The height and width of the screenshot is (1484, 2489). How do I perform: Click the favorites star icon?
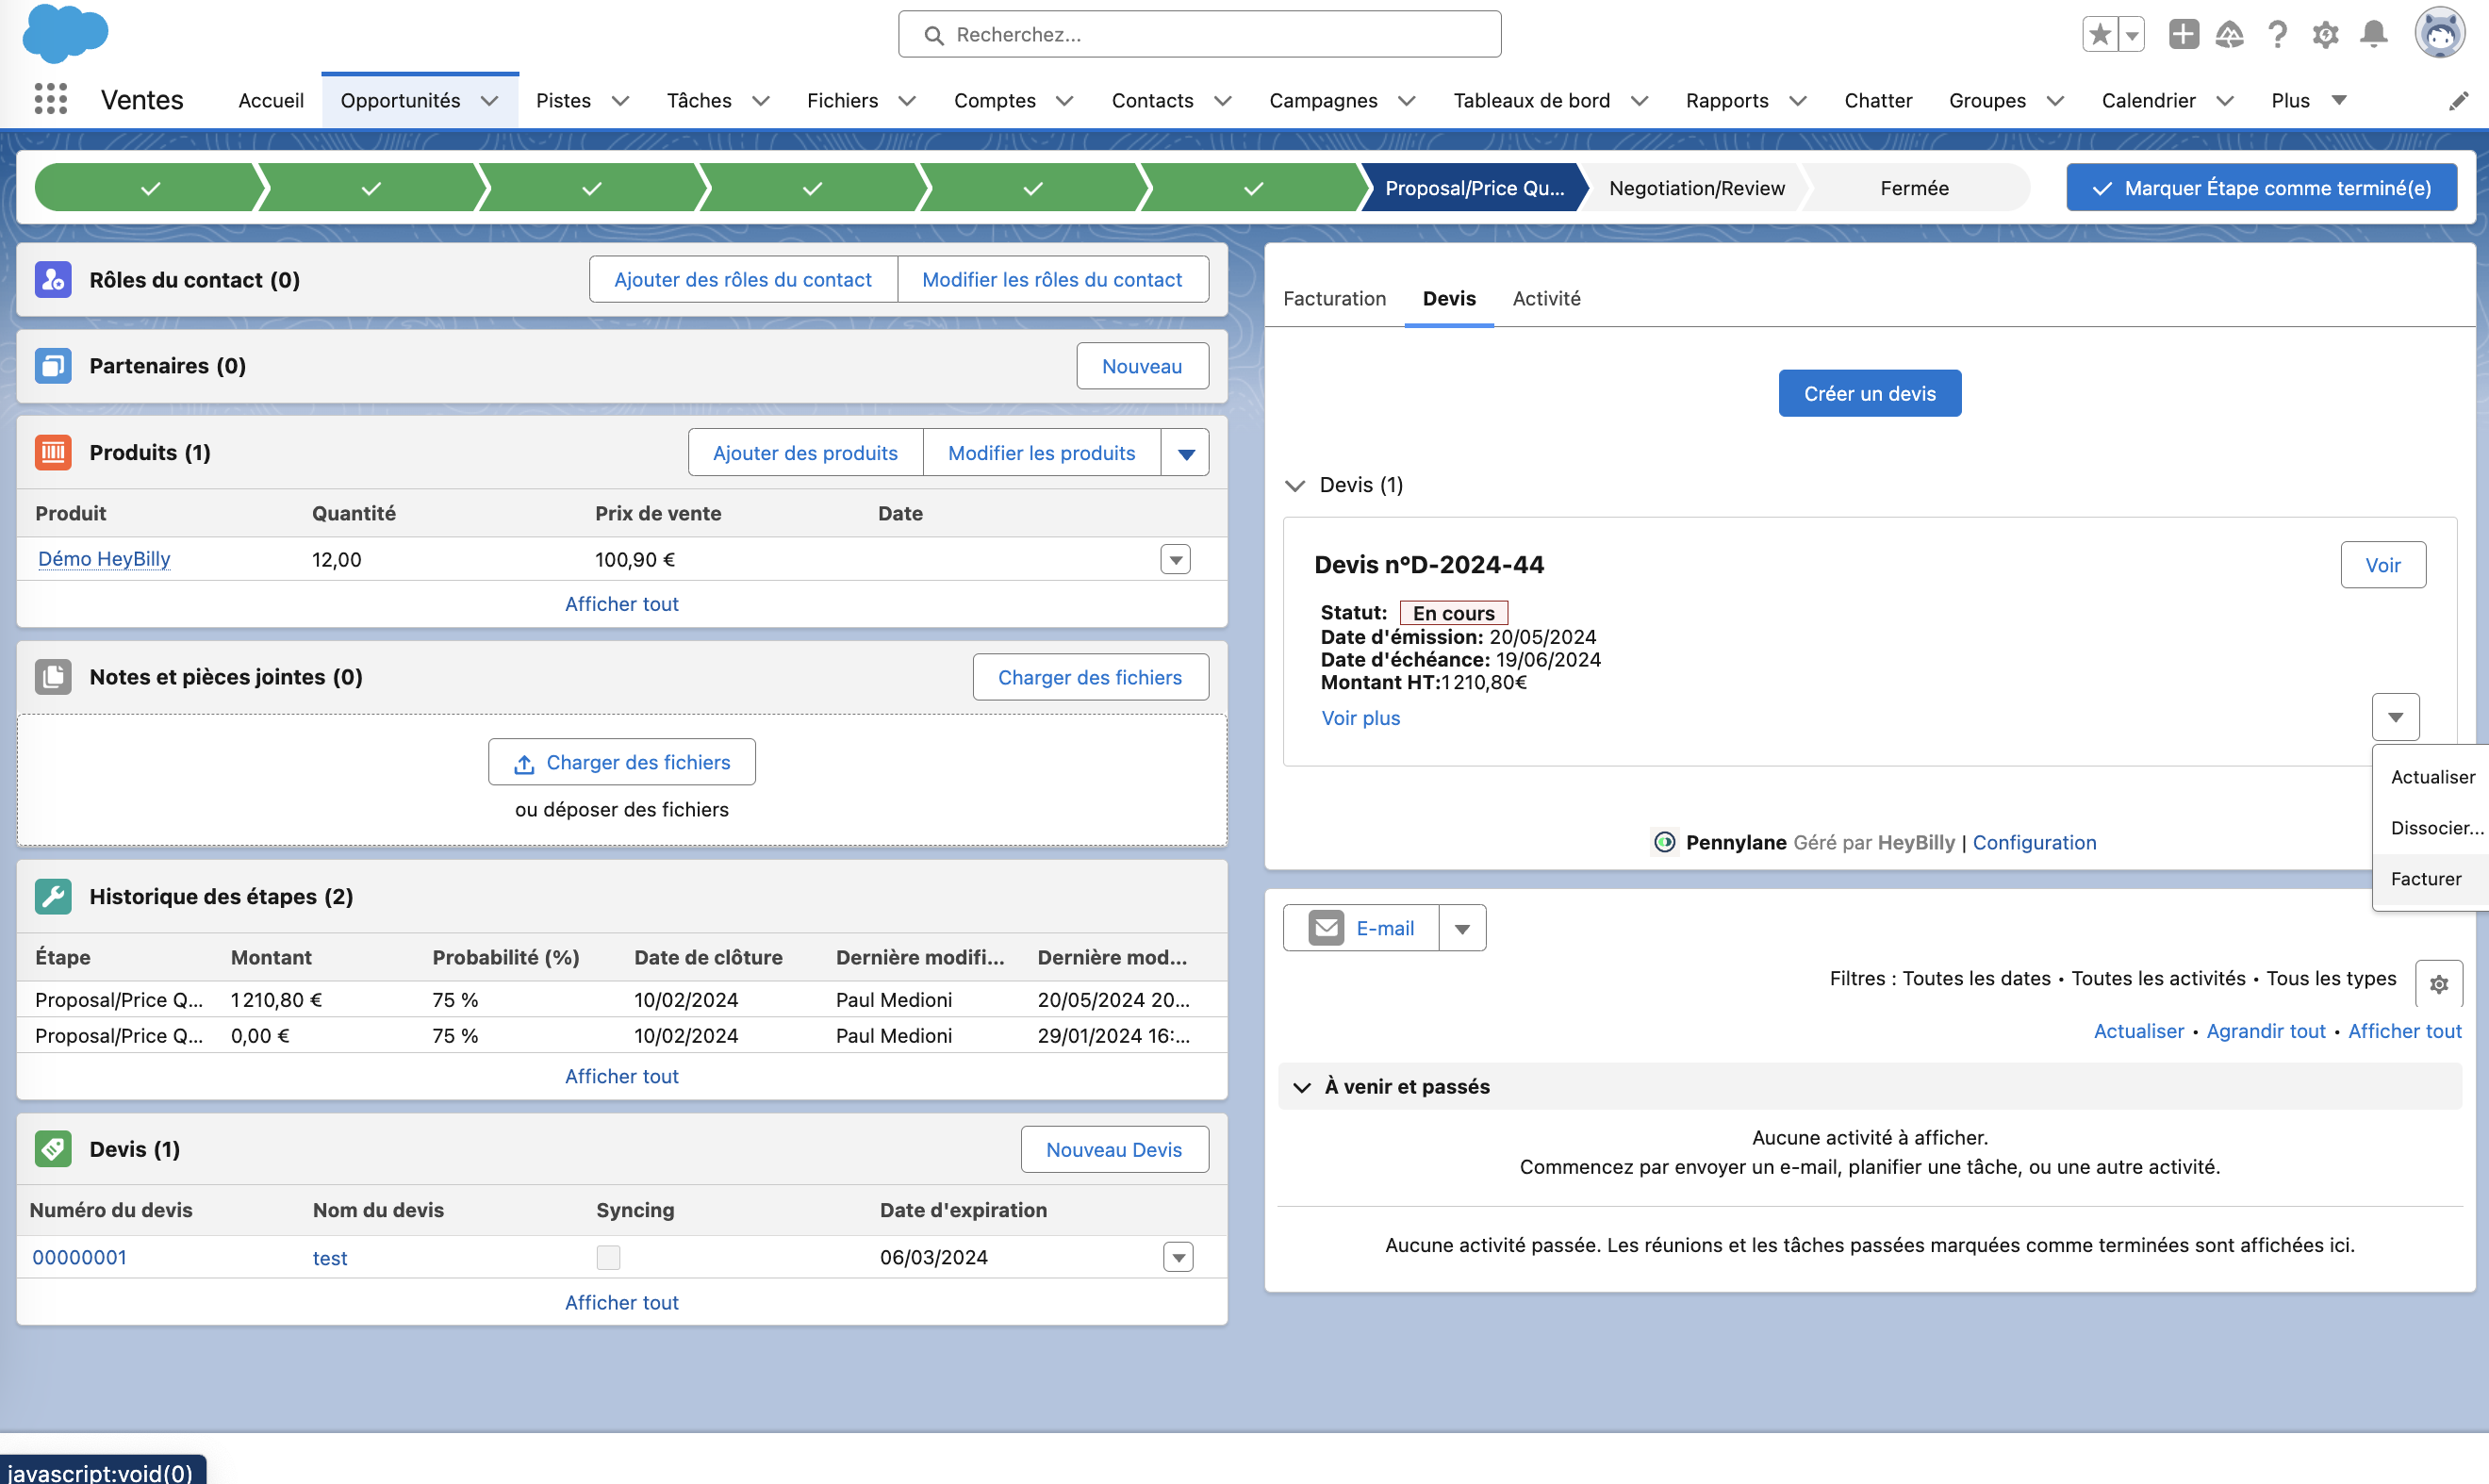click(x=2100, y=35)
